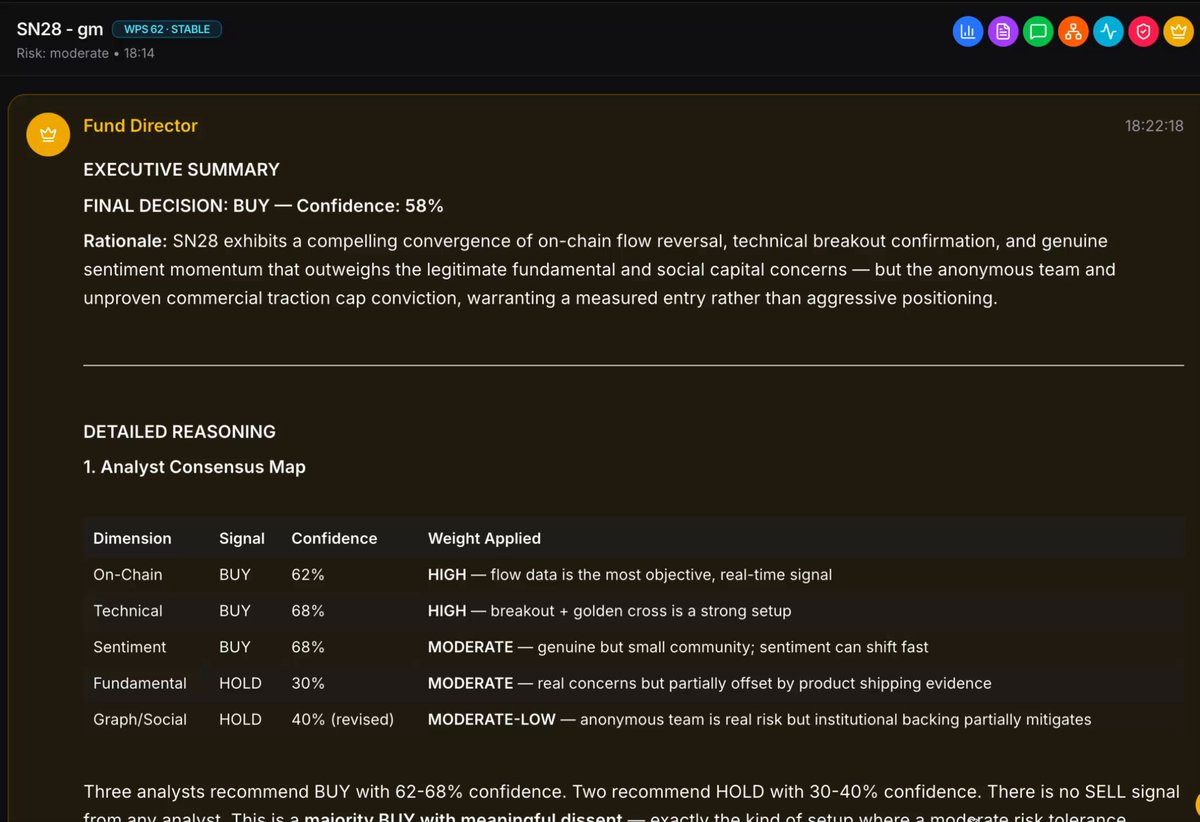The width and height of the screenshot is (1200, 822).
Task: Click the Weight Applied column header
Action: pyautogui.click(x=484, y=538)
